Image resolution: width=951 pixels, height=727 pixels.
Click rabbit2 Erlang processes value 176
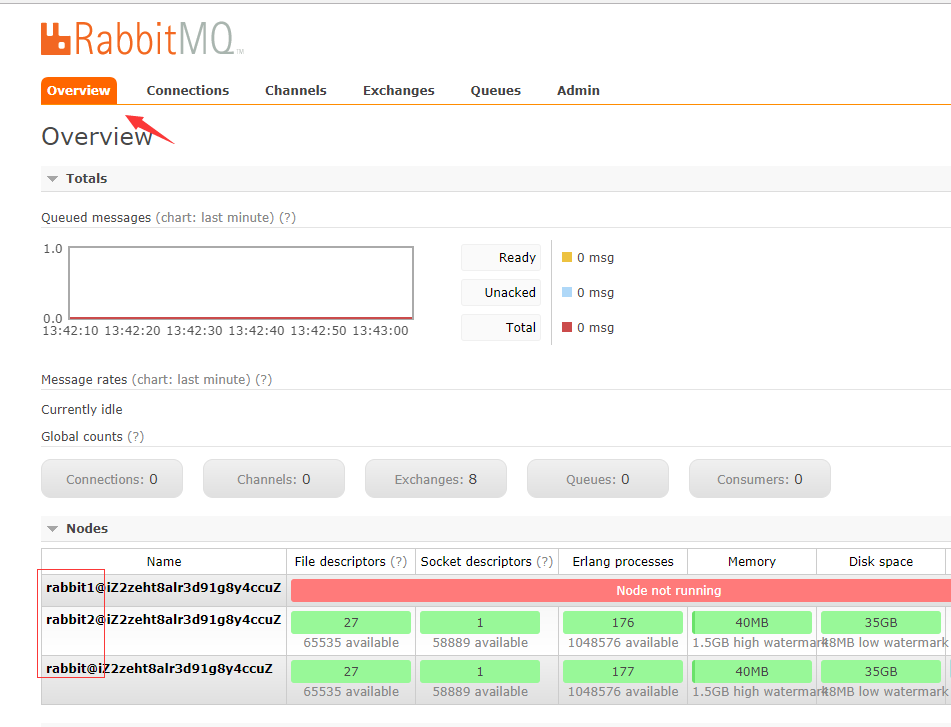pos(623,623)
